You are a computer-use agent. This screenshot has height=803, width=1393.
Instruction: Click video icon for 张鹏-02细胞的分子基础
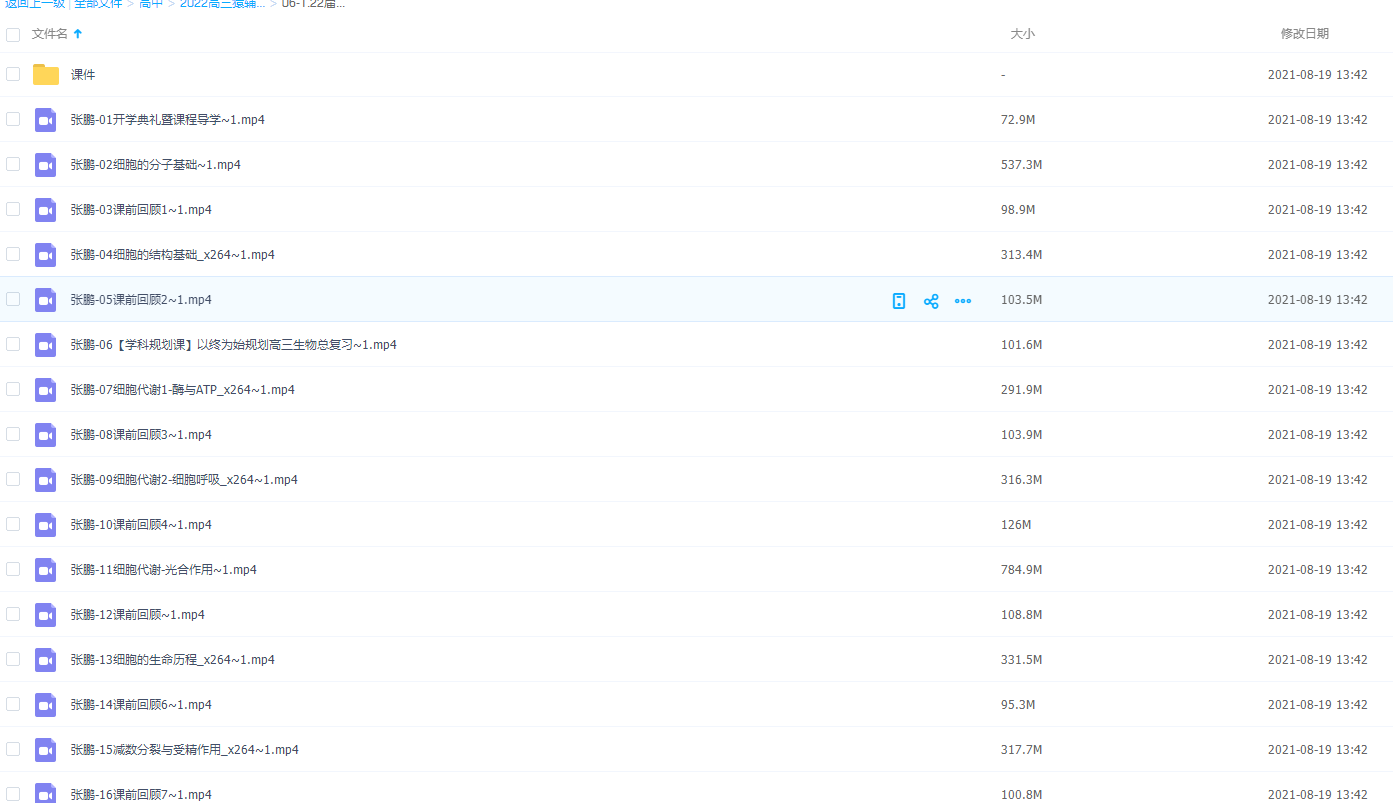pos(46,165)
